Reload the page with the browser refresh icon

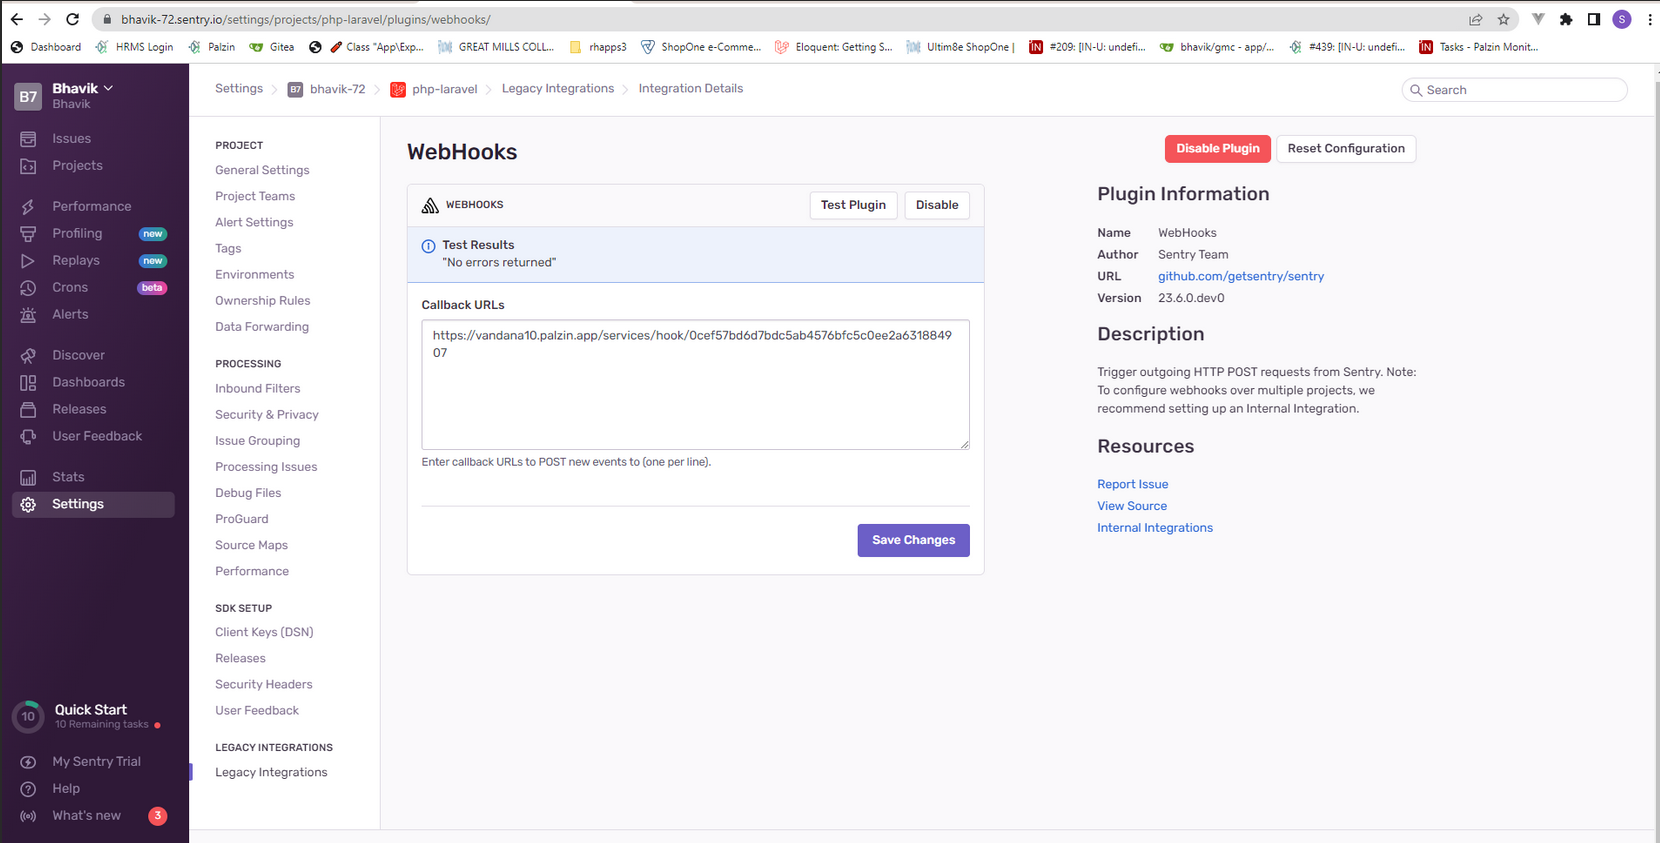(x=72, y=19)
